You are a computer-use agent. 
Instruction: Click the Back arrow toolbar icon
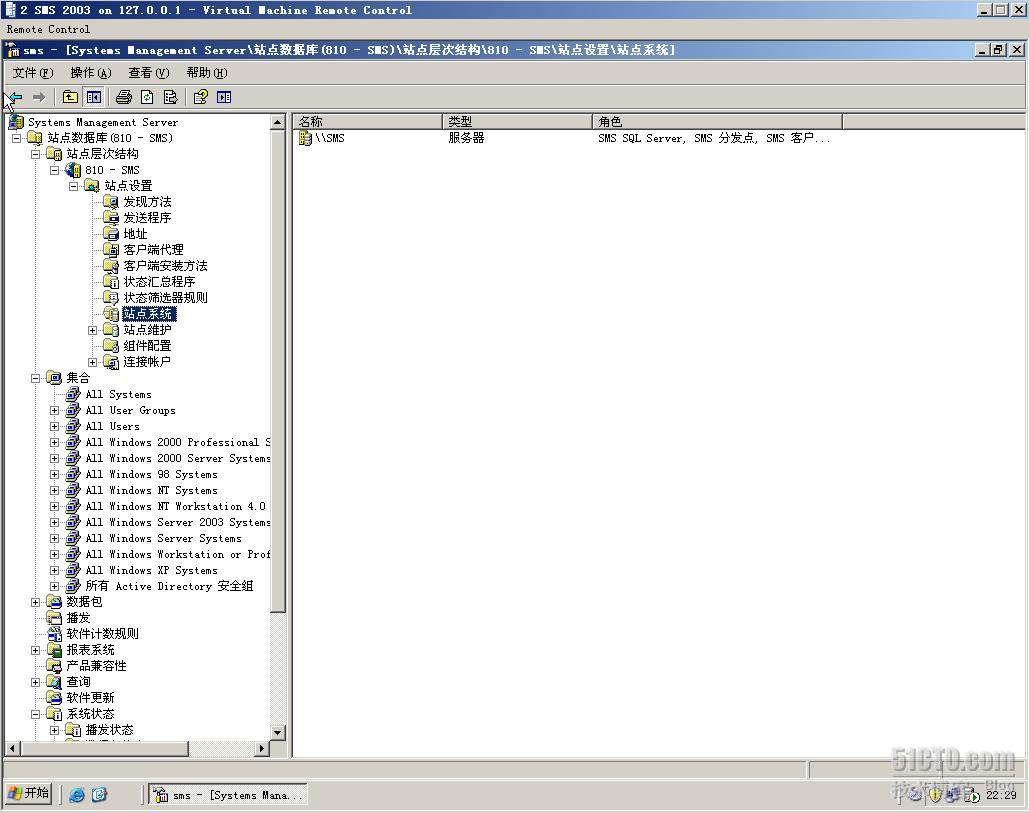[16, 97]
